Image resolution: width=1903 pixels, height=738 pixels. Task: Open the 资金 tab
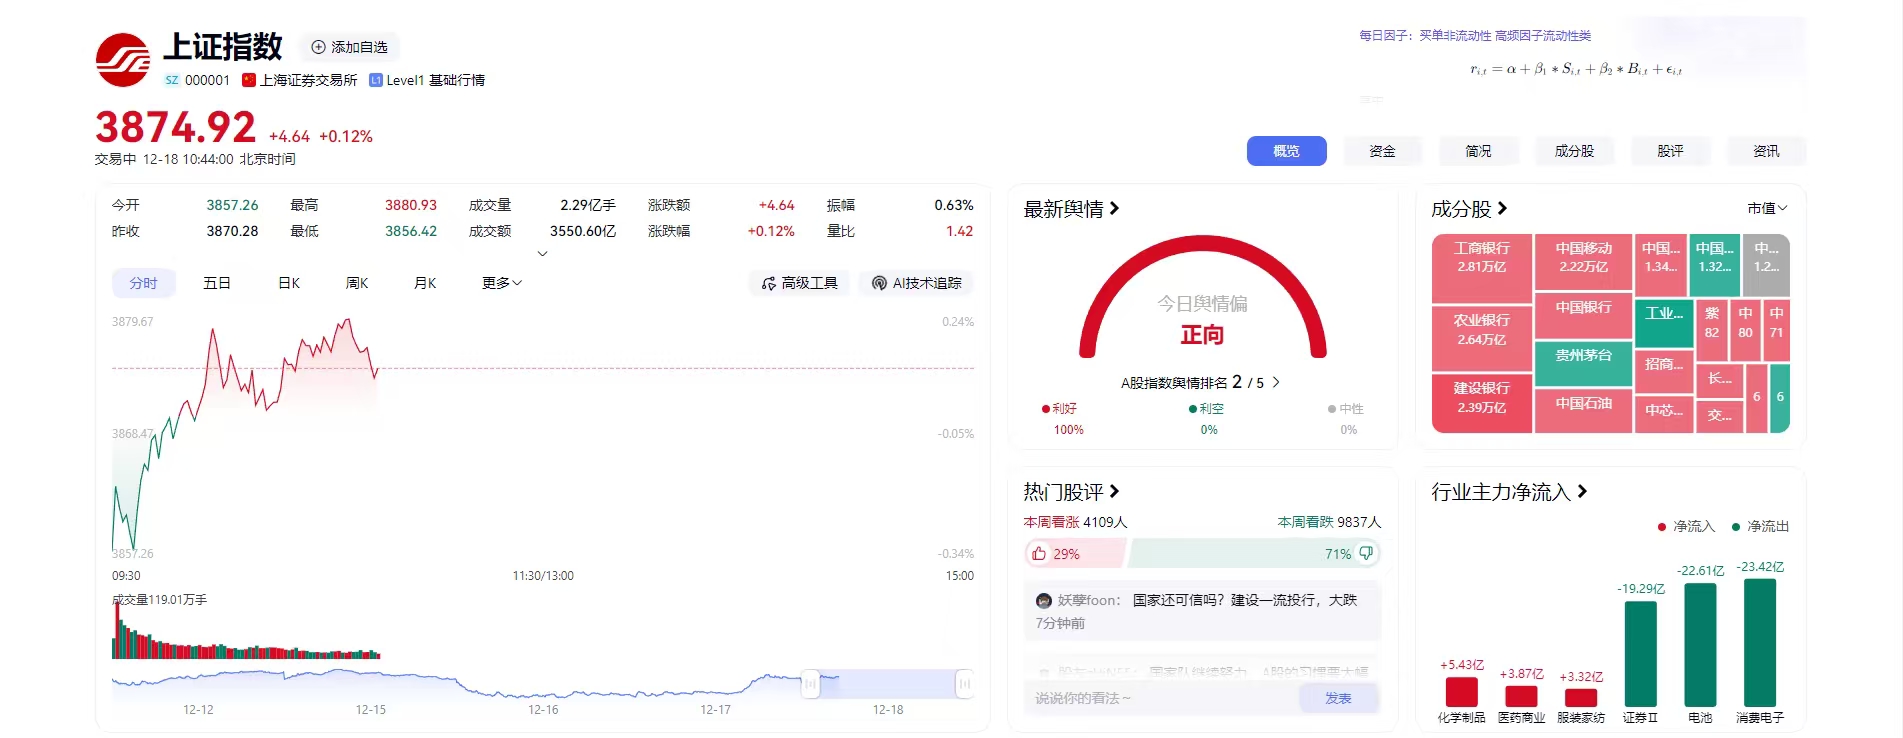[1382, 151]
